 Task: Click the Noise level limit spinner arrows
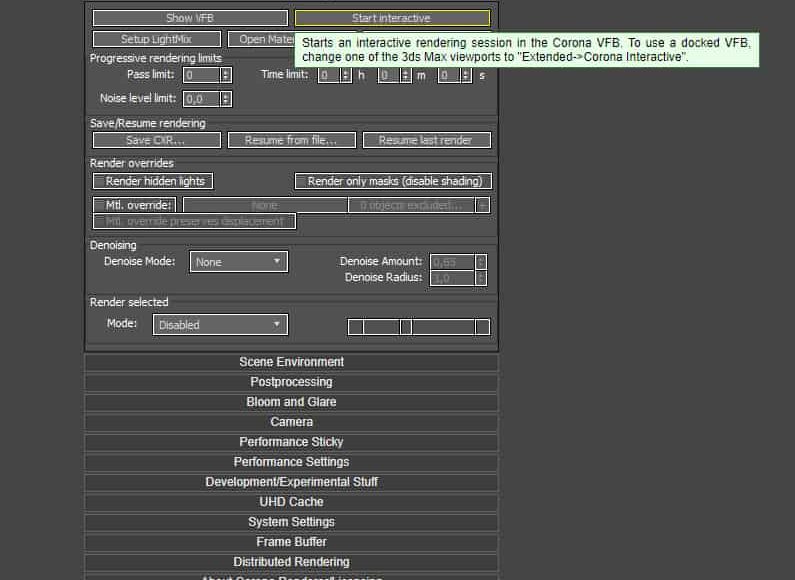tap(226, 99)
